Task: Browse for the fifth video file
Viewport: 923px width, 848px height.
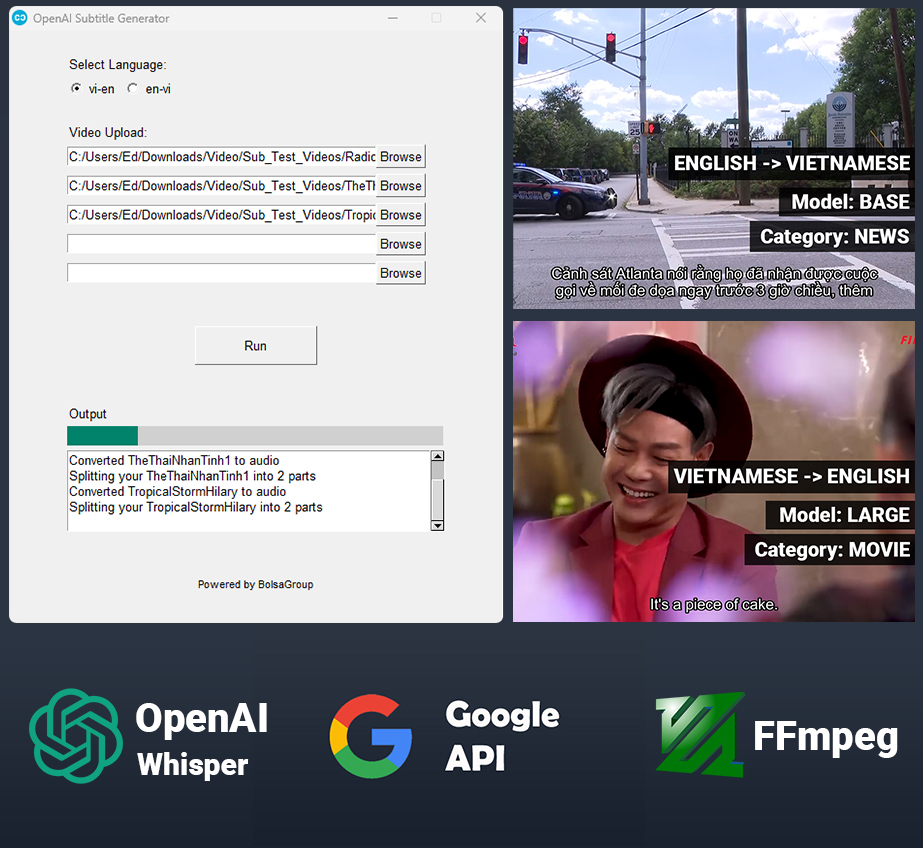Action: tap(400, 273)
